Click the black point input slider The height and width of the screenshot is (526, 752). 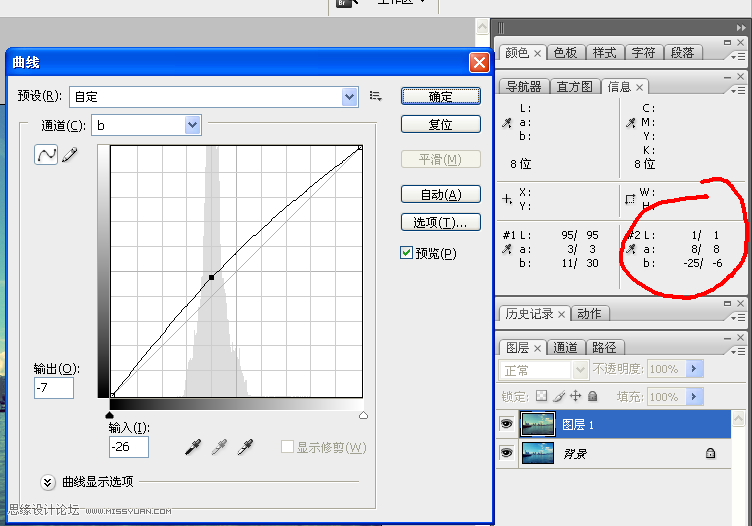[109, 415]
